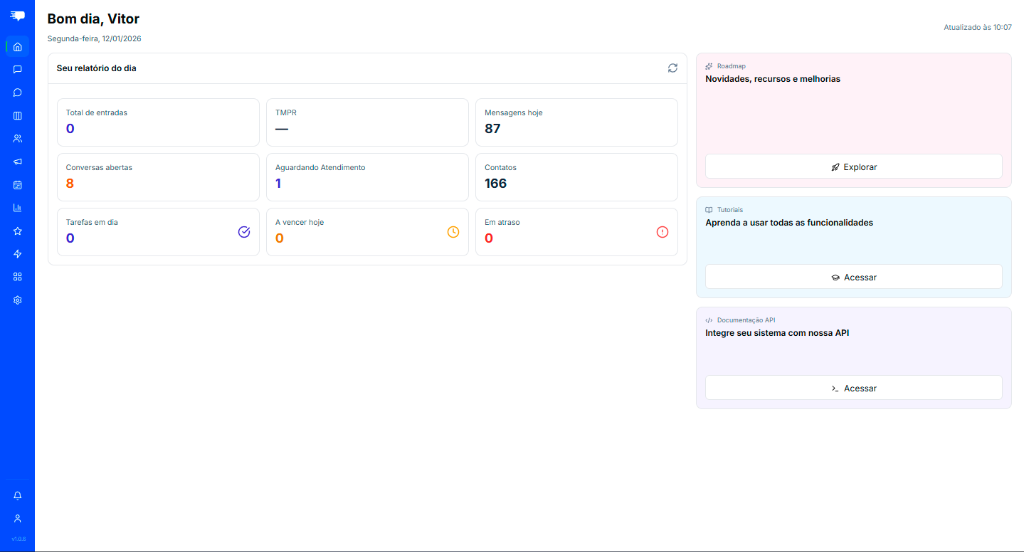Open the round speech bubble sidebar icon

point(18,93)
